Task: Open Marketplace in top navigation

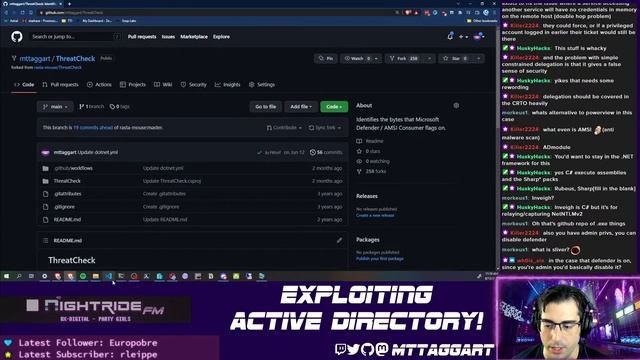Action: click(194, 37)
